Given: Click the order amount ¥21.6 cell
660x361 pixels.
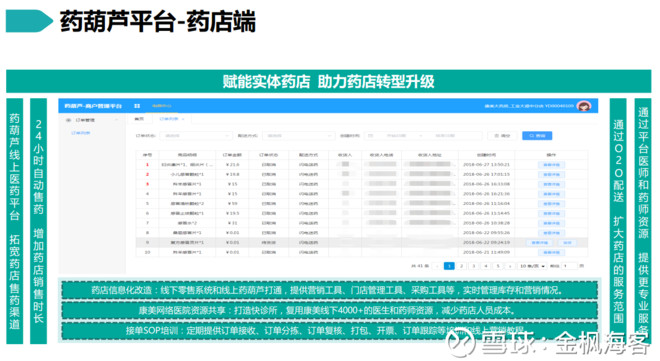Looking at the screenshot, I should point(232,165).
